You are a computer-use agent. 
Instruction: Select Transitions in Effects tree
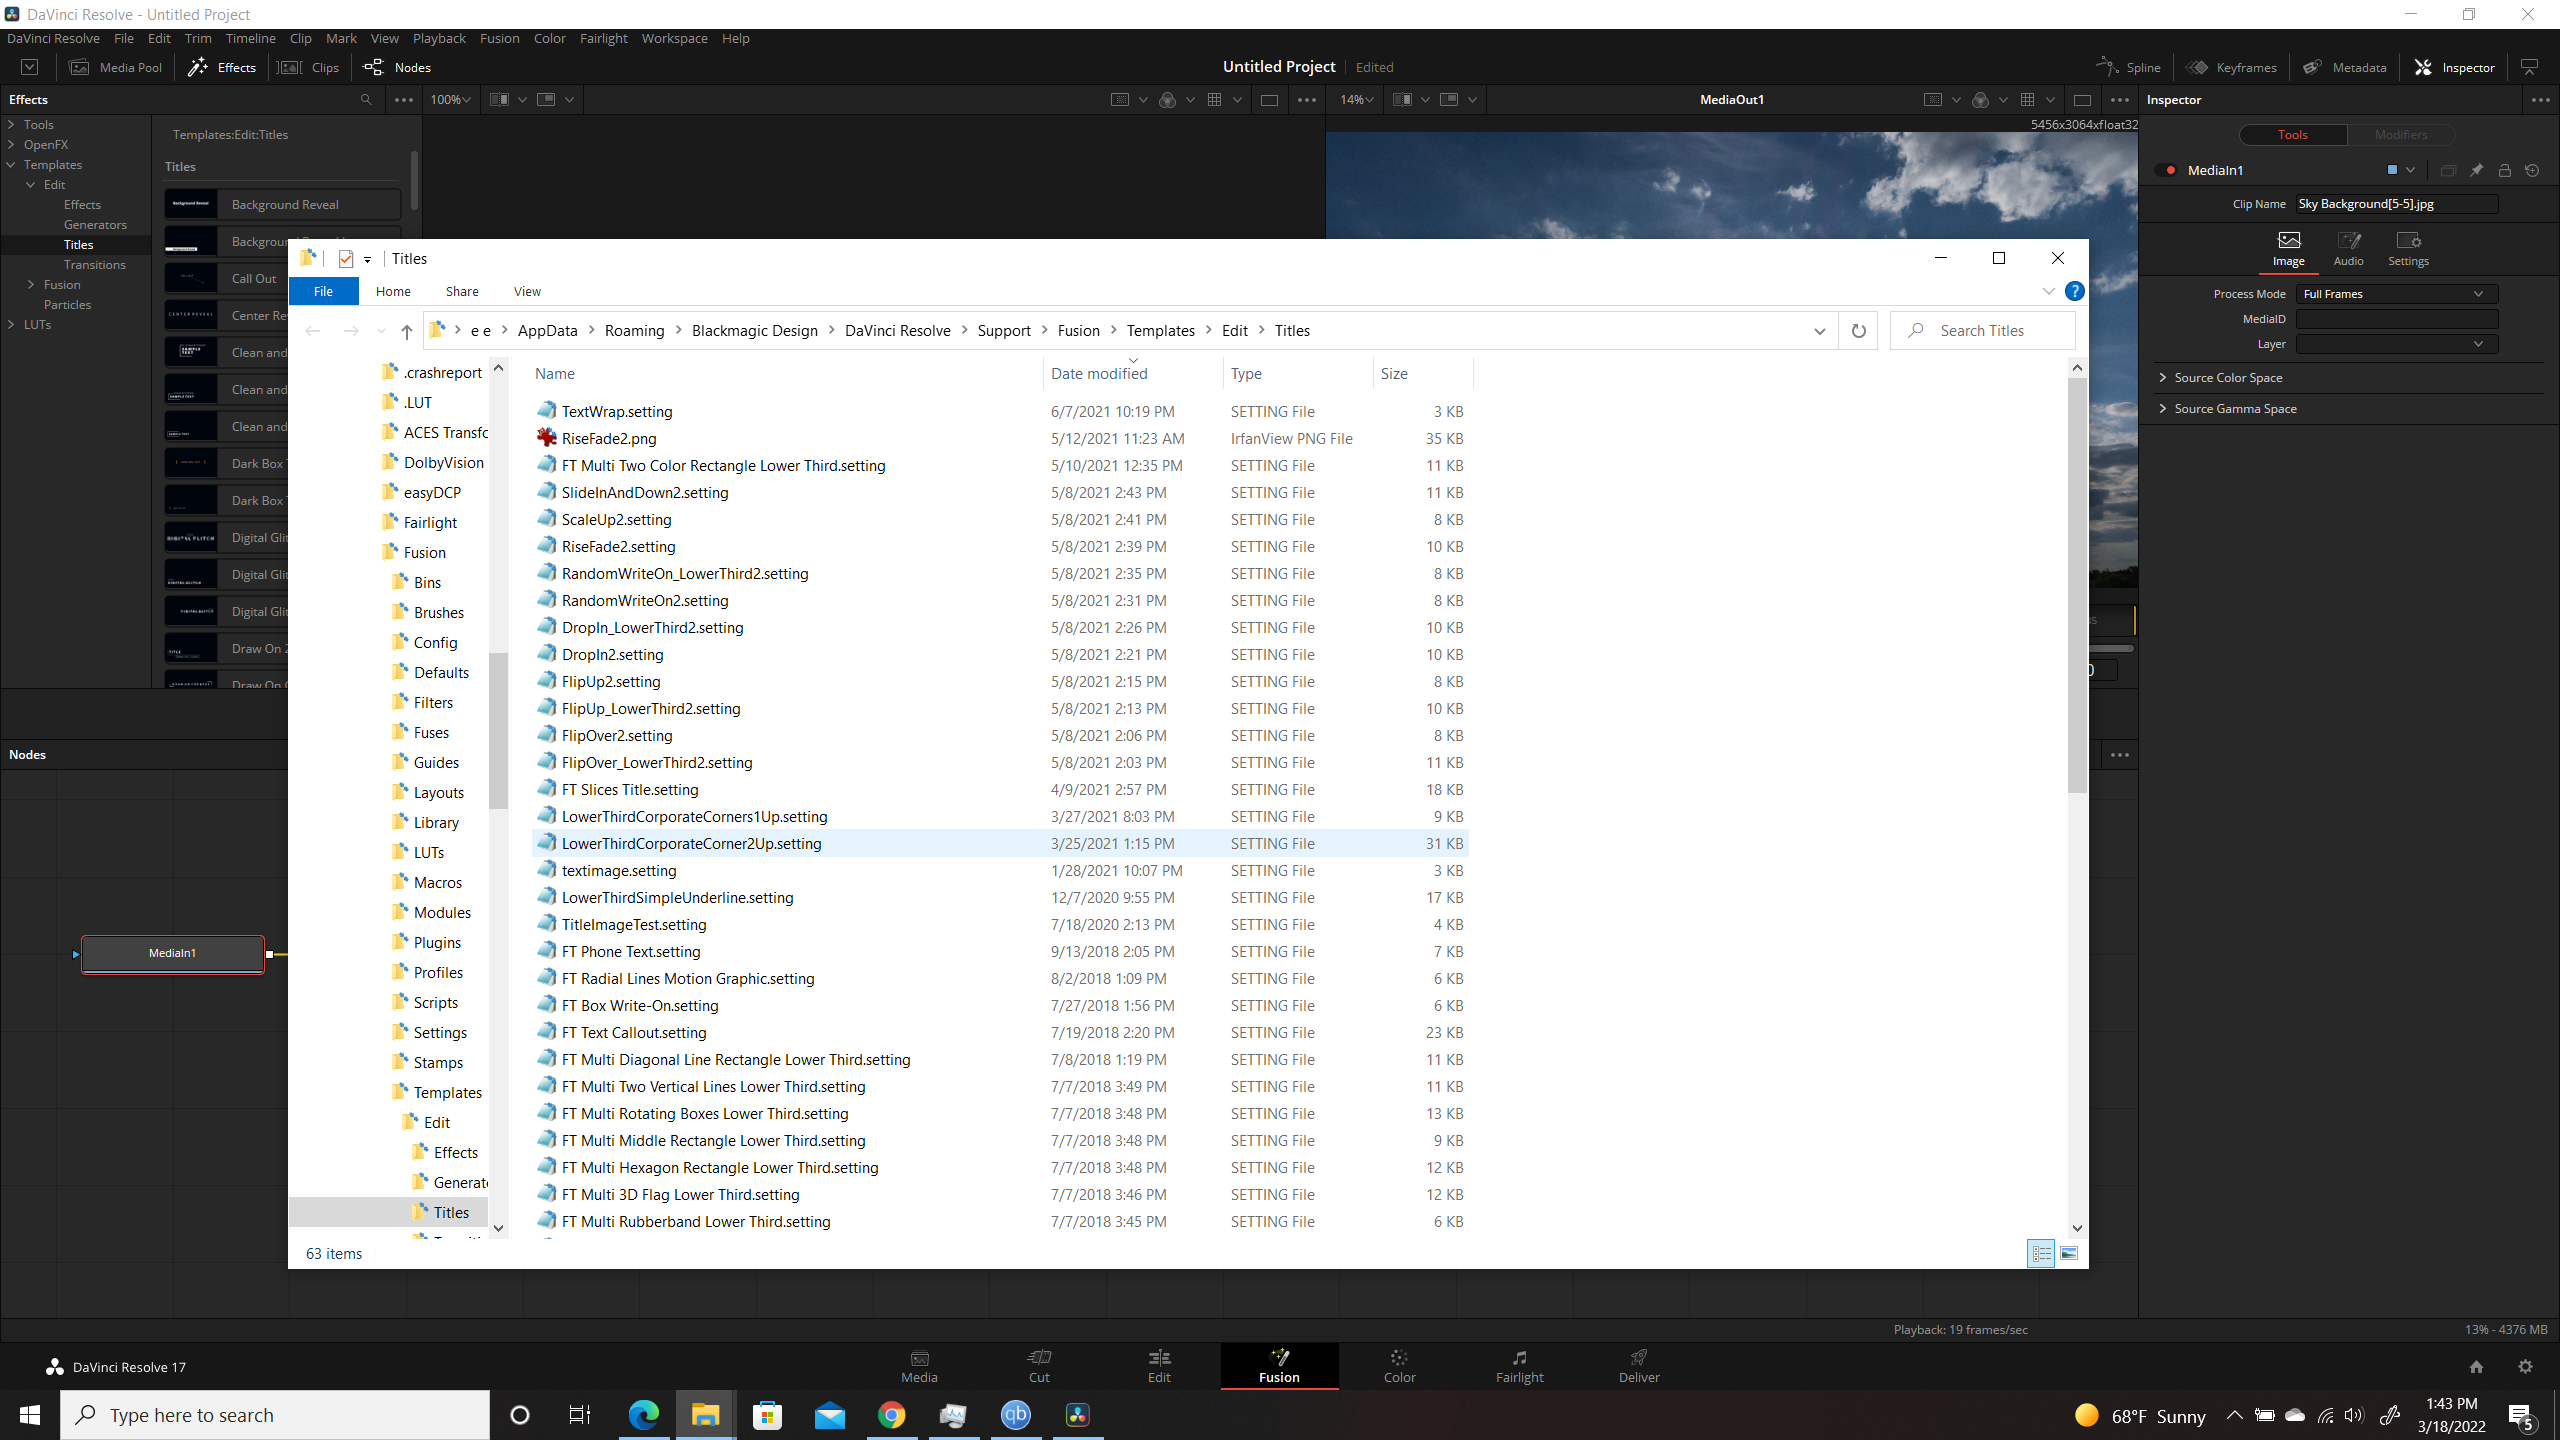coord(94,265)
